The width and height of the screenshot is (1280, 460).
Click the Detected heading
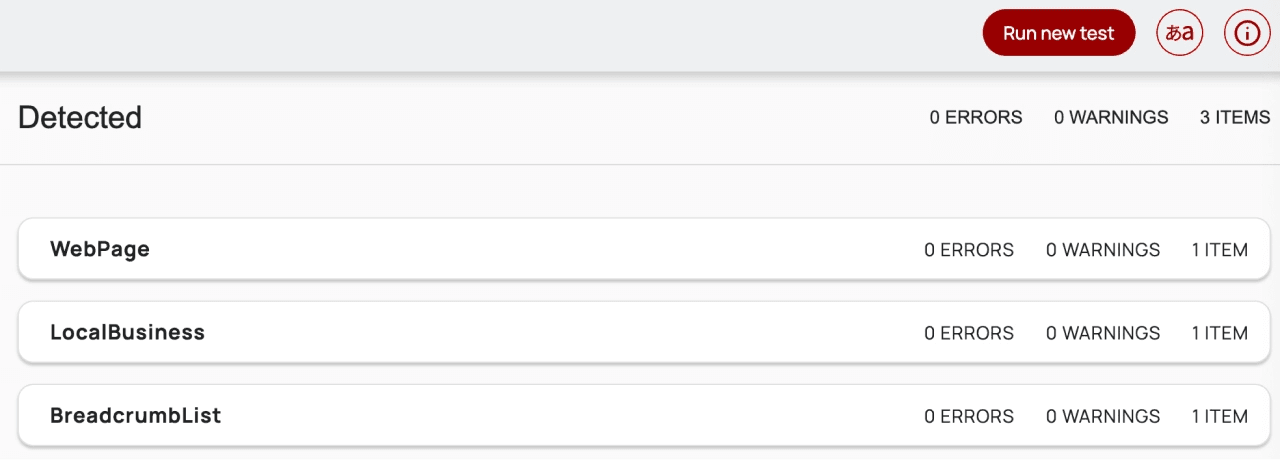[80, 118]
